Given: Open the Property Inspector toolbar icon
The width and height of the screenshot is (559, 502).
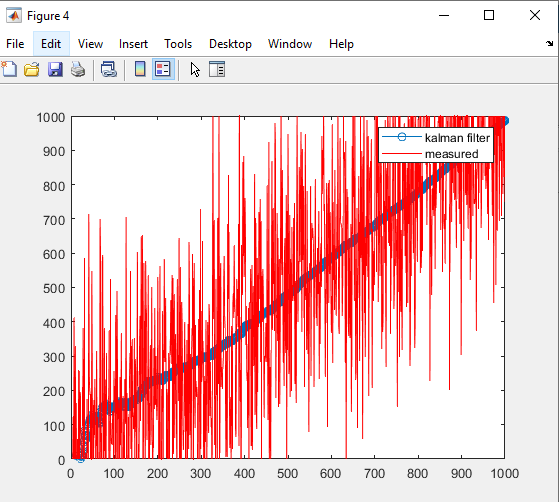Looking at the screenshot, I should pos(217,69).
